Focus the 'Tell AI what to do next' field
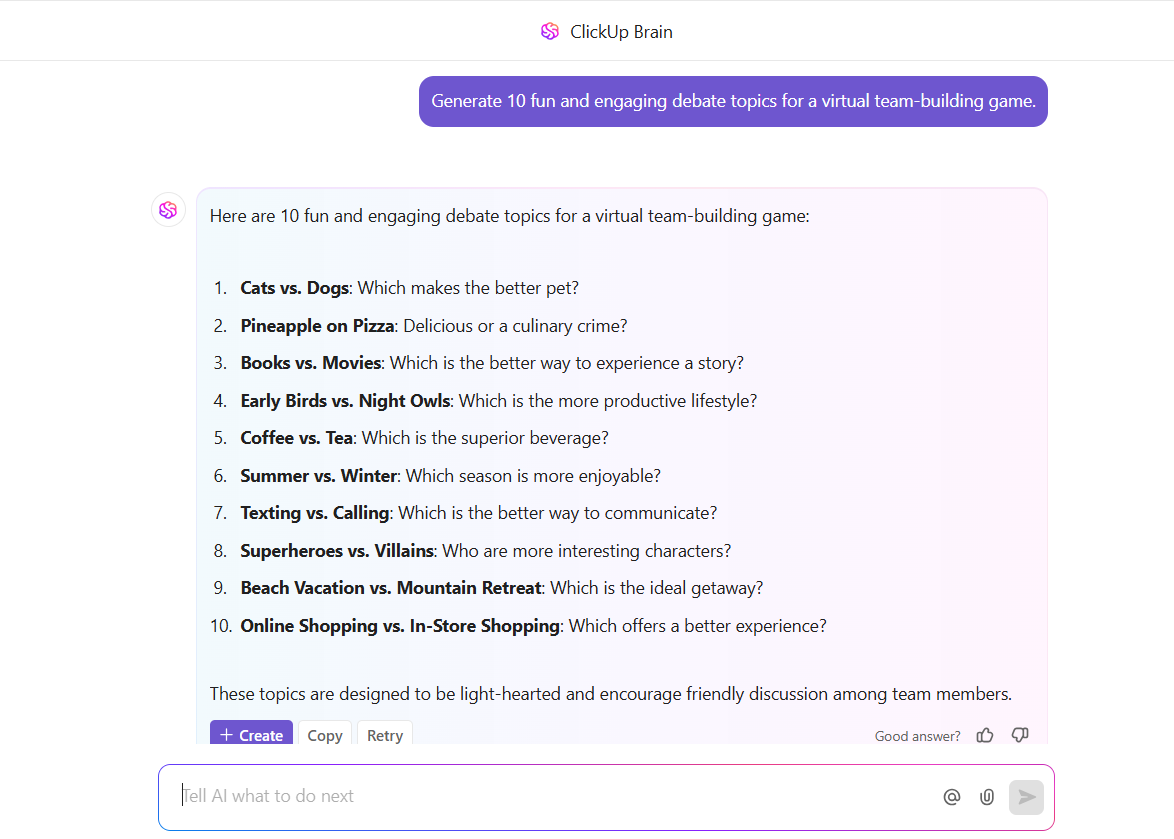 tap(550, 796)
